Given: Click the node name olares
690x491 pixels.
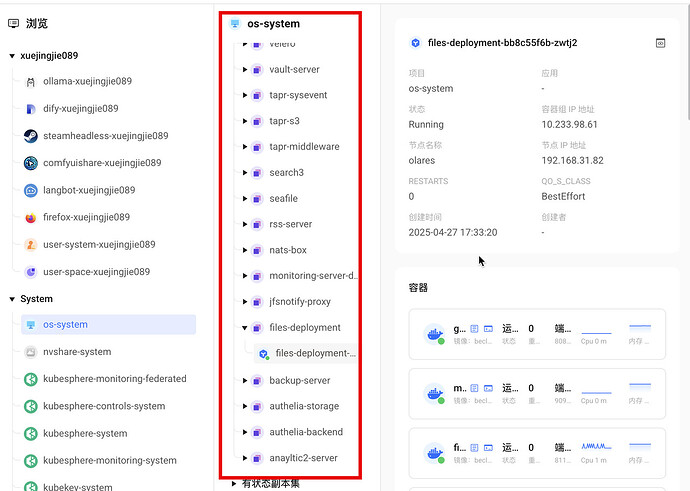Looking at the screenshot, I should [422, 161].
